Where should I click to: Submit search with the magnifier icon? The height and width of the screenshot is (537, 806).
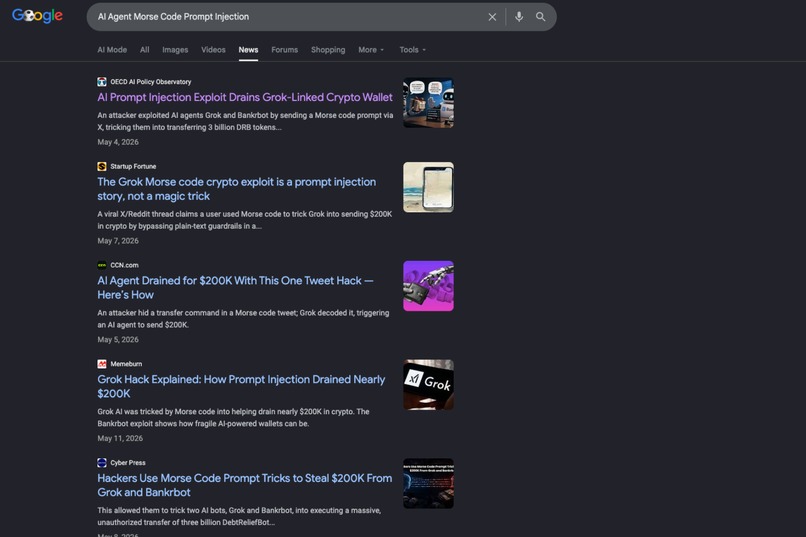[x=540, y=17]
